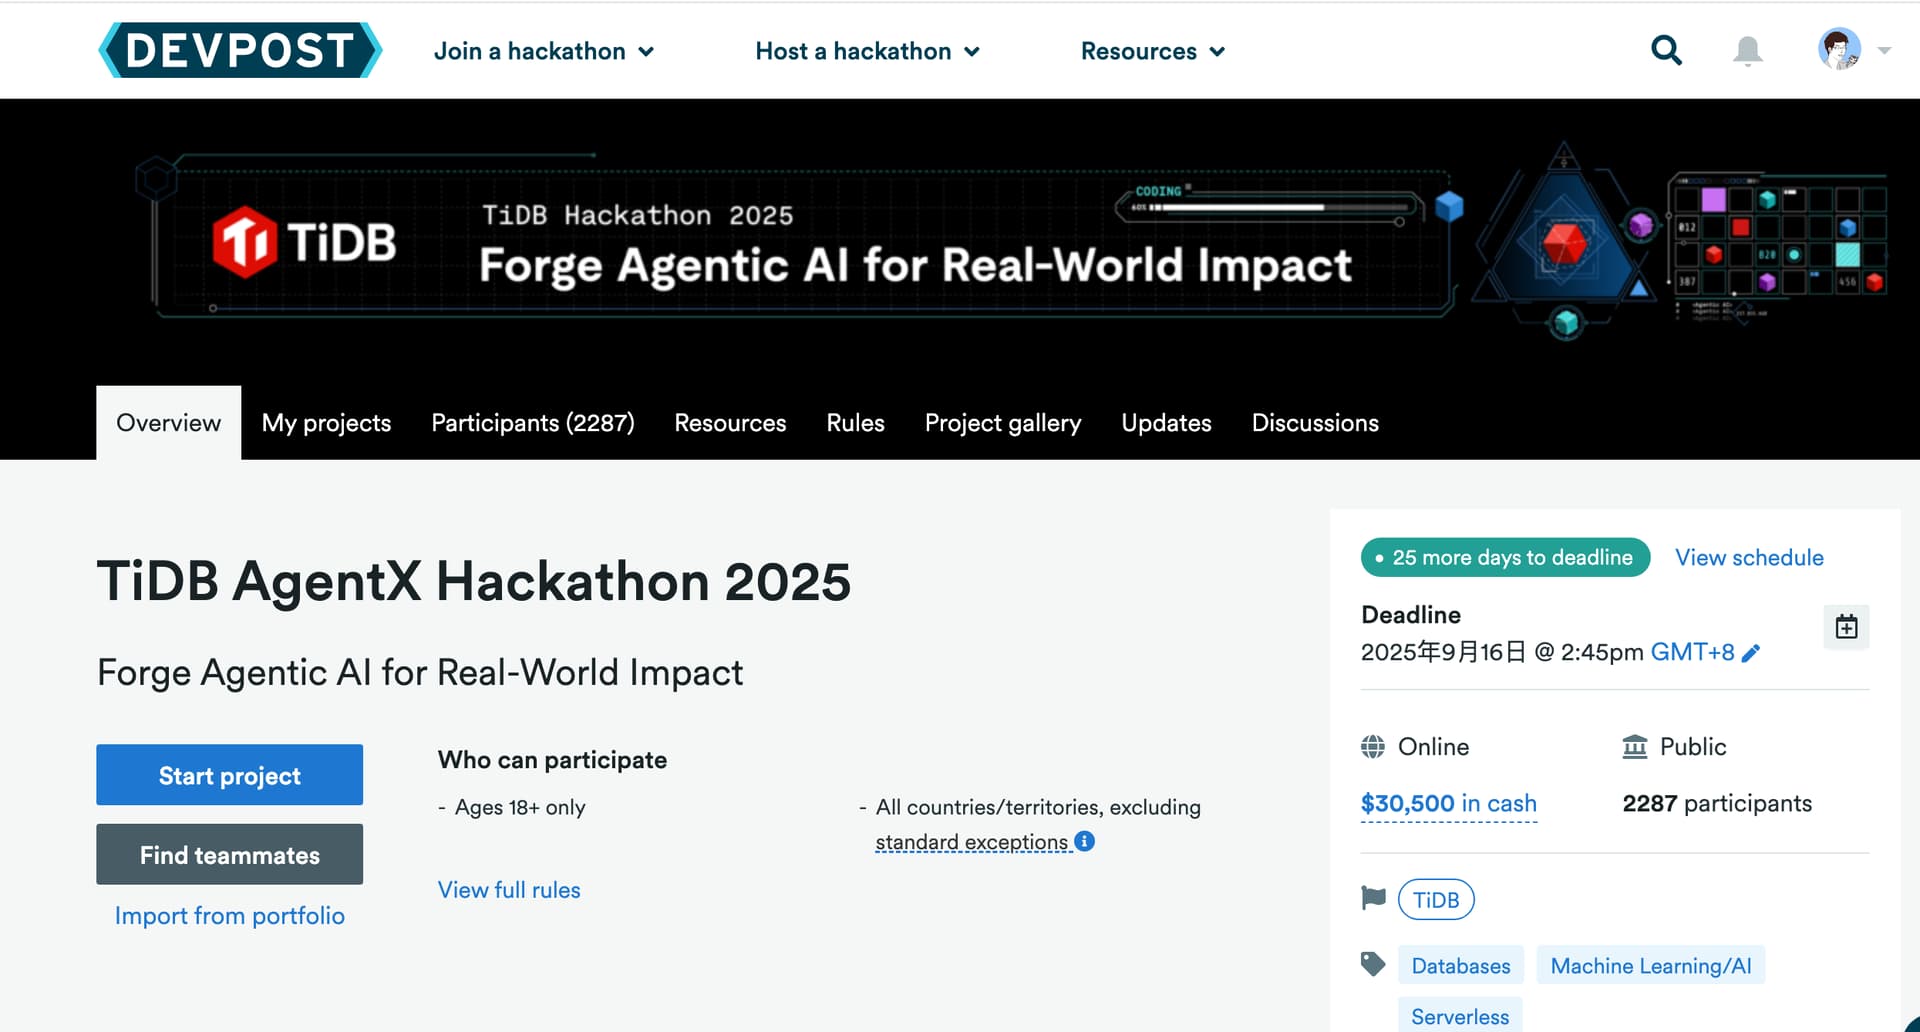Image resolution: width=1920 pixels, height=1032 pixels.
Task: Click the 2287 participants text
Action: [x=1716, y=804]
